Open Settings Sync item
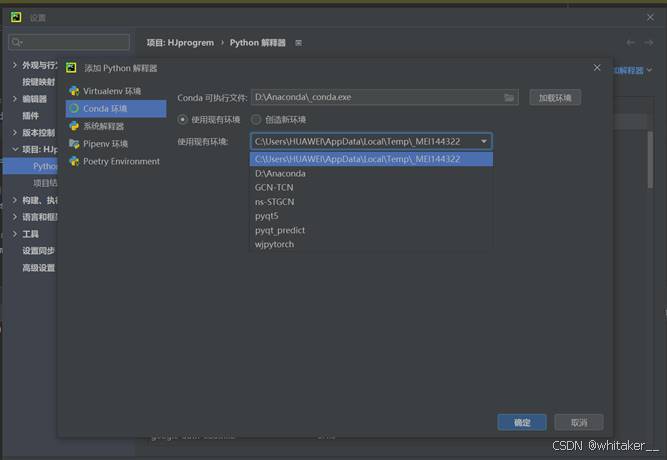Screen dimensions: 667x460 tap(38, 251)
